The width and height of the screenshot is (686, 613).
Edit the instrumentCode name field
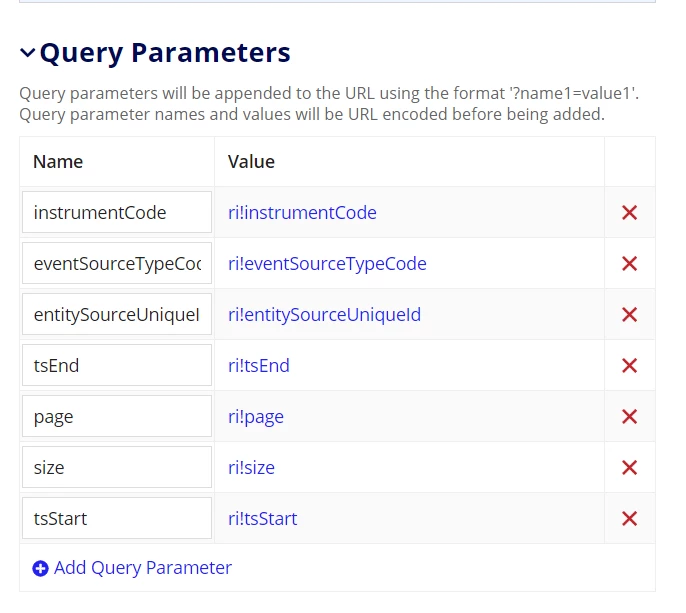click(x=117, y=212)
